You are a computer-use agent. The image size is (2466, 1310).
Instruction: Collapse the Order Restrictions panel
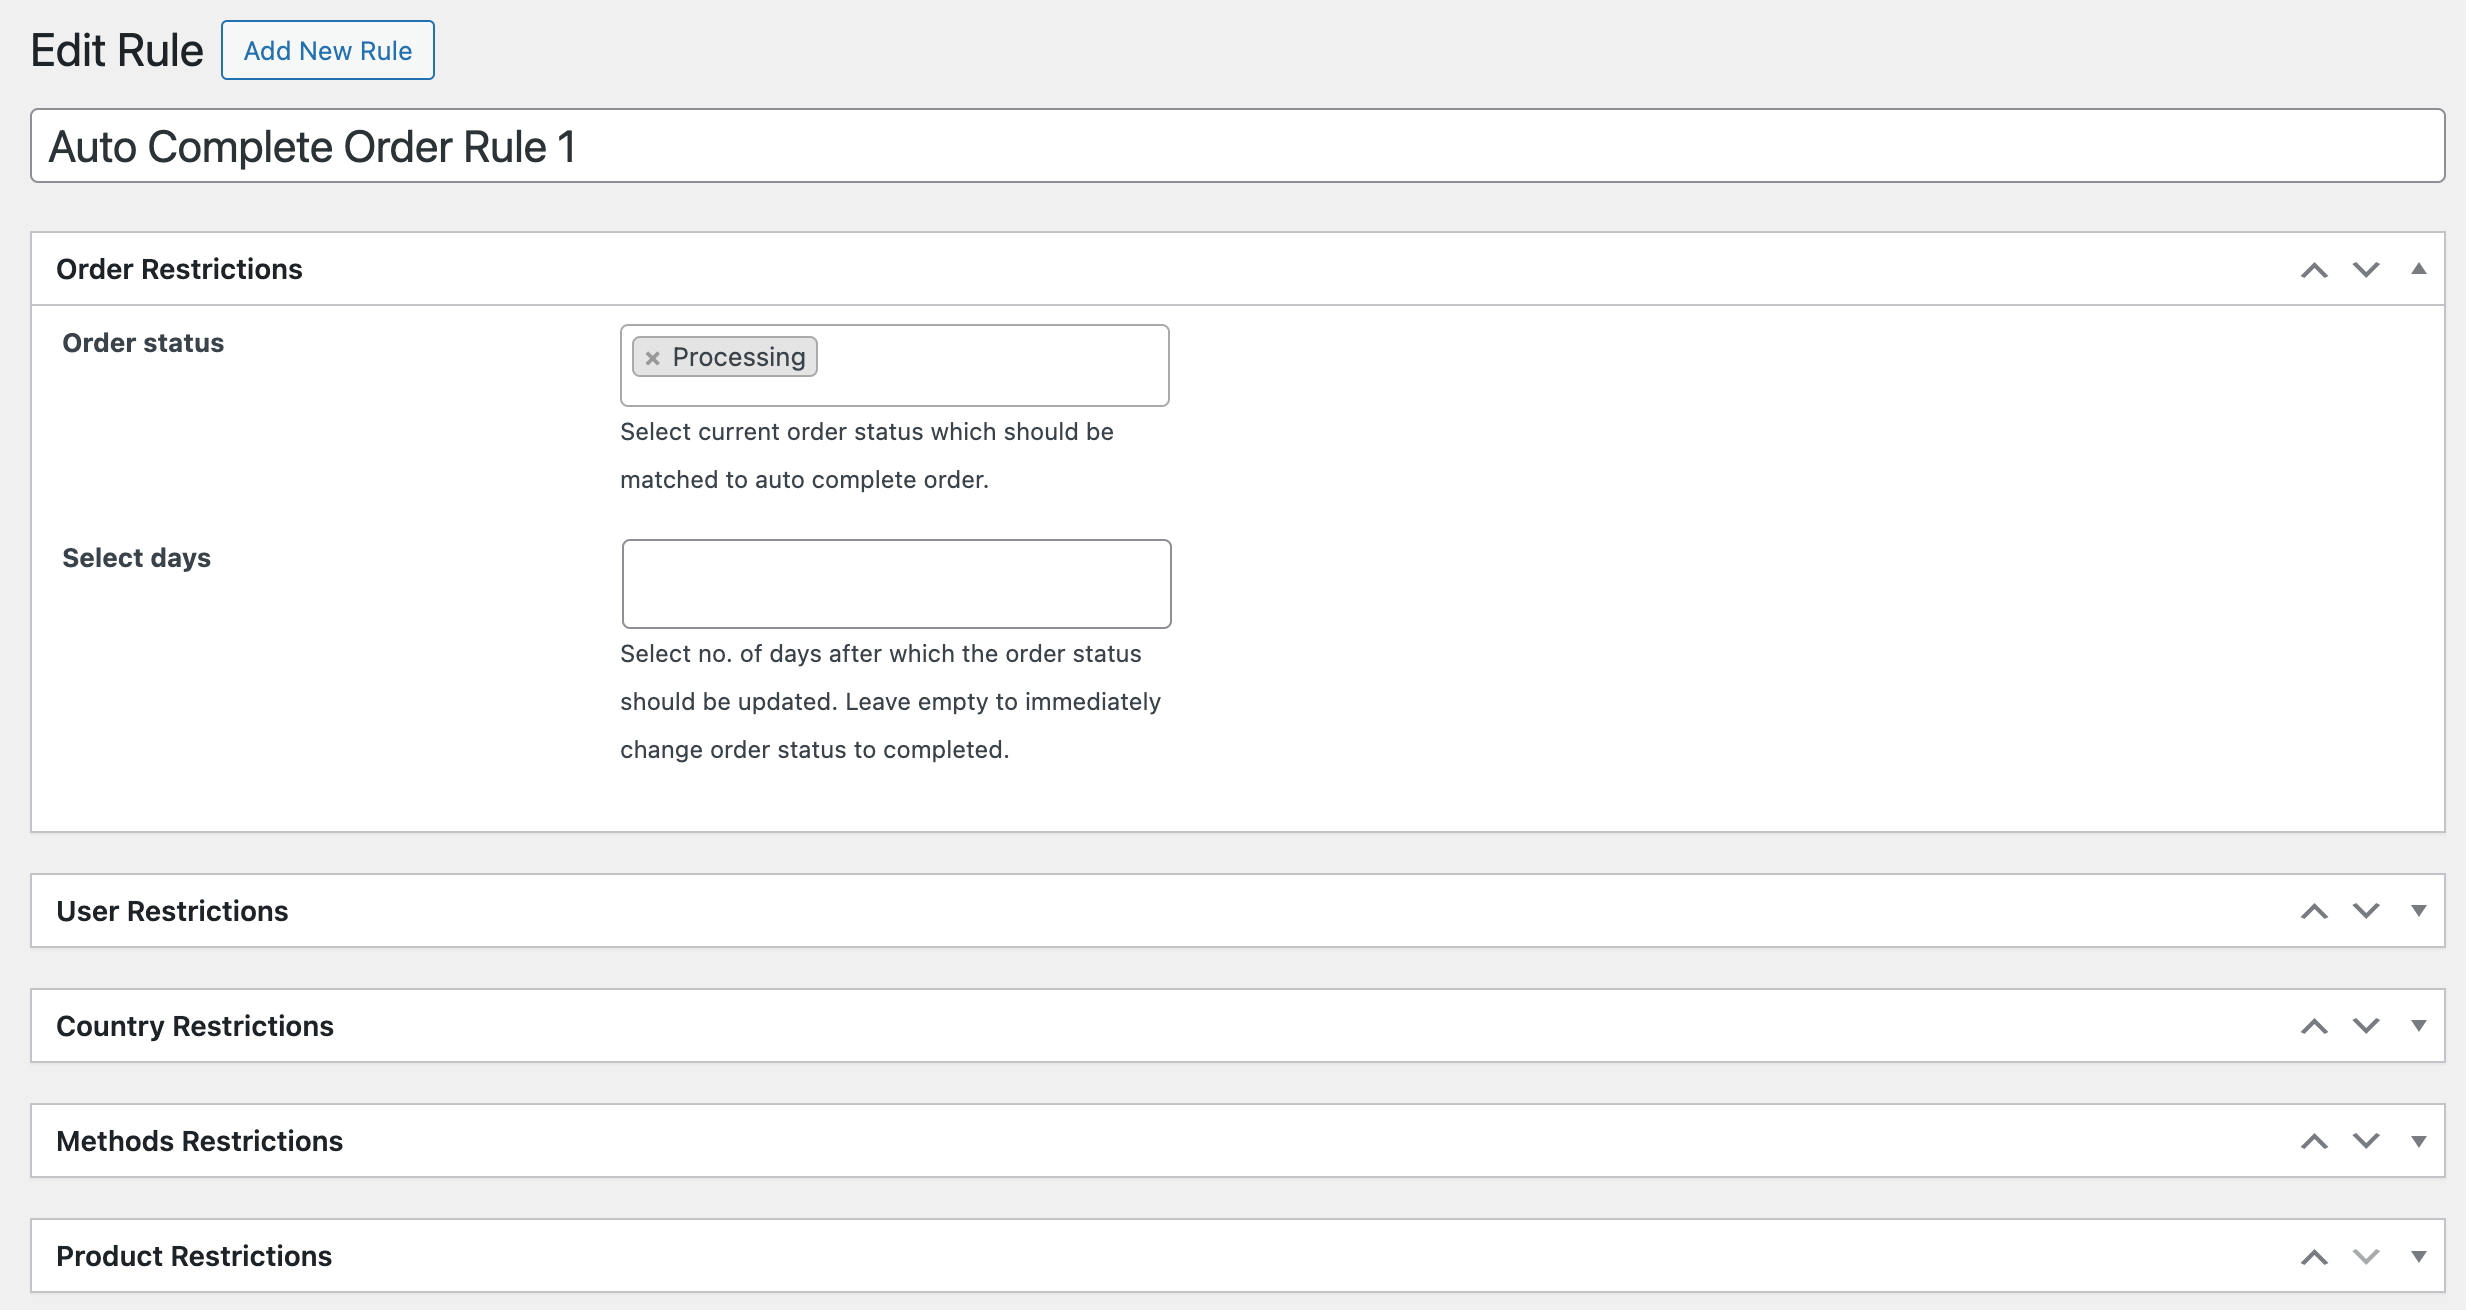coord(2420,268)
